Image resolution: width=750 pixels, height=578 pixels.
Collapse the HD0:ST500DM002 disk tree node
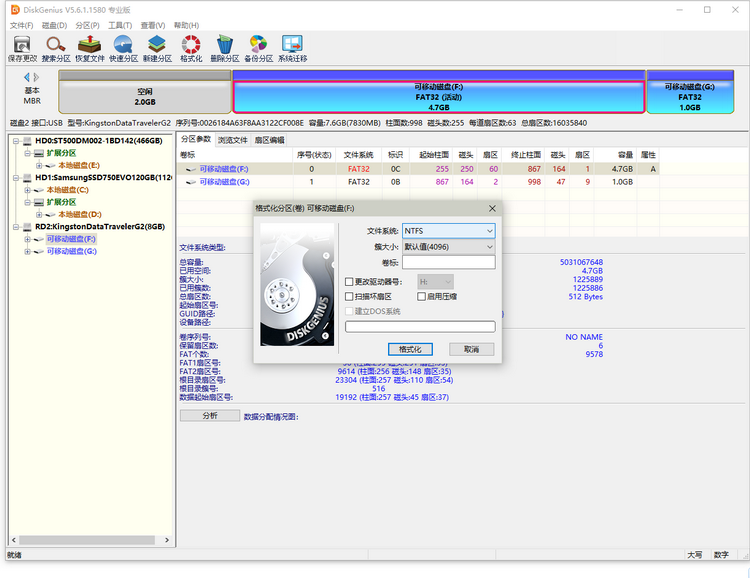tap(16, 141)
